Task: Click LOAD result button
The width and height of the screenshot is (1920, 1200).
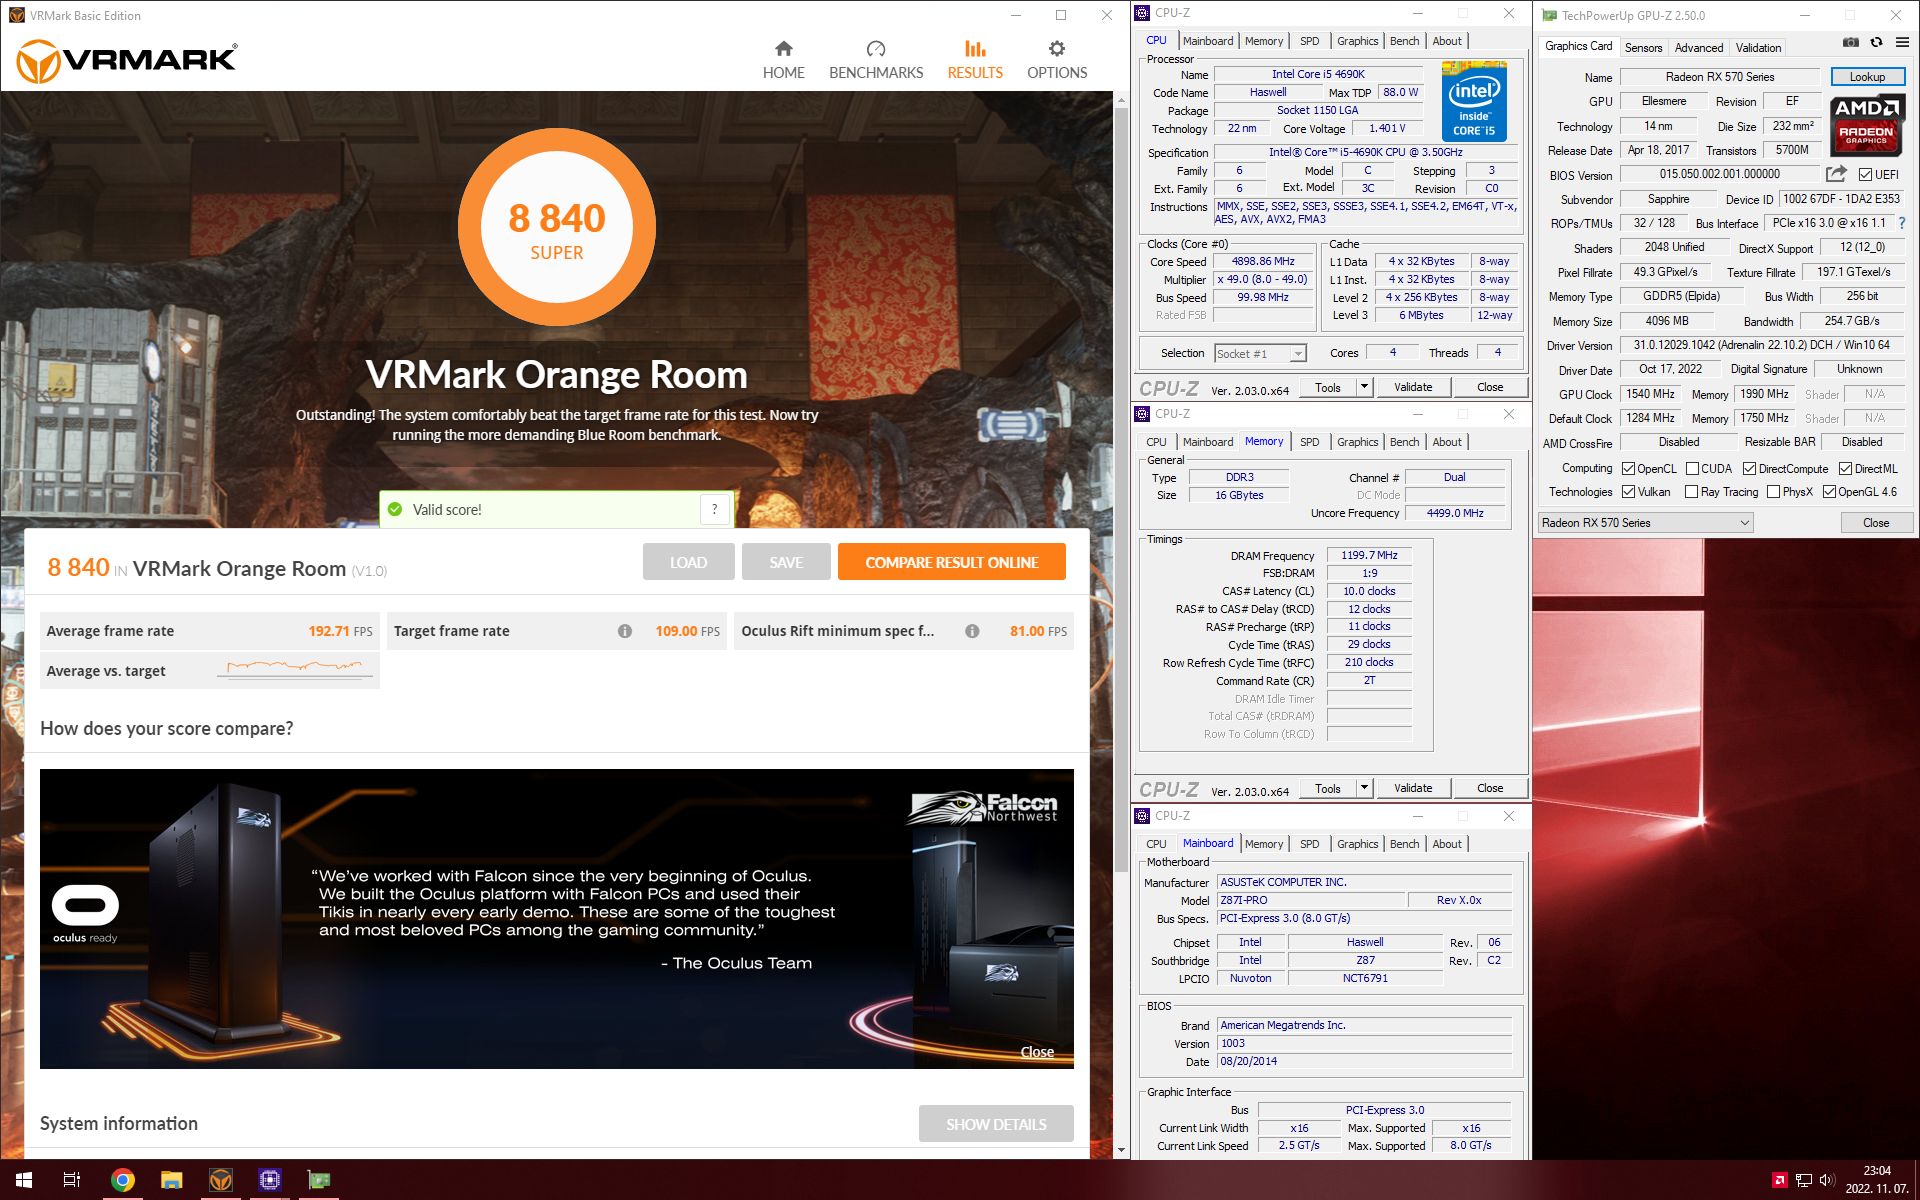Action: [688, 562]
